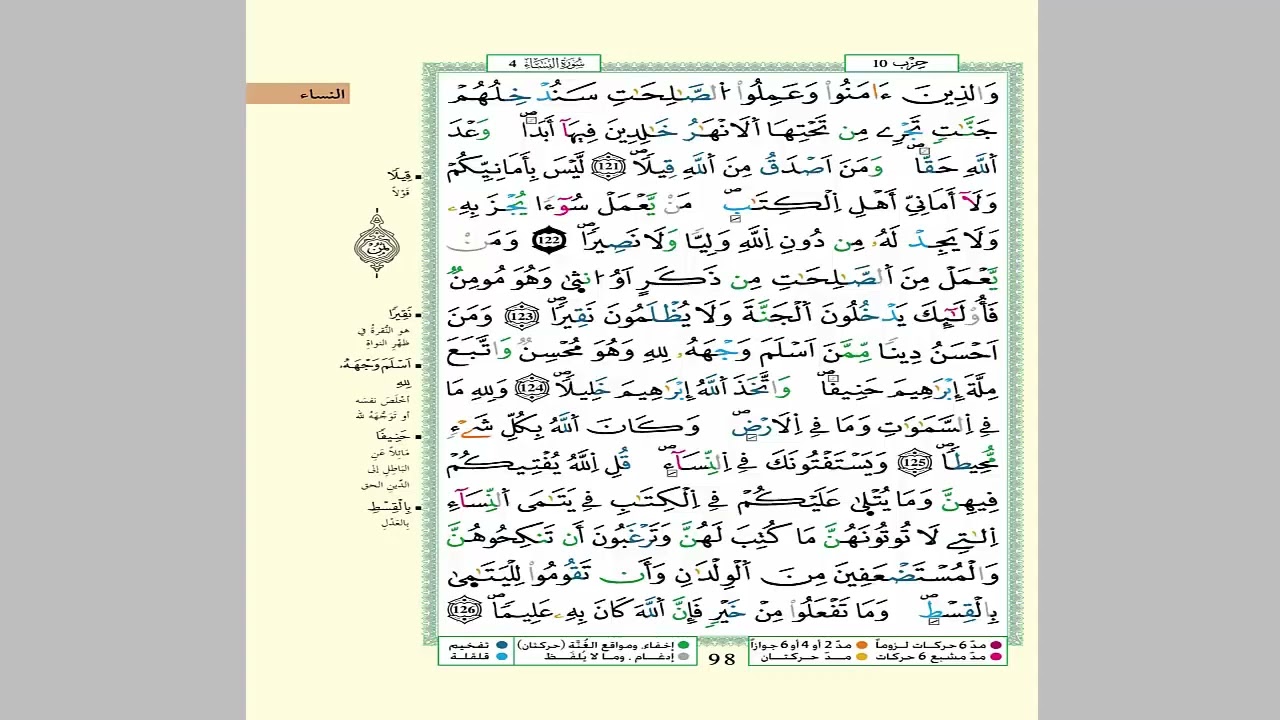Viewport: 1280px width, 720px height.
Task: Click the margin word بِالْقِسْطِ
Action: point(391,507)
